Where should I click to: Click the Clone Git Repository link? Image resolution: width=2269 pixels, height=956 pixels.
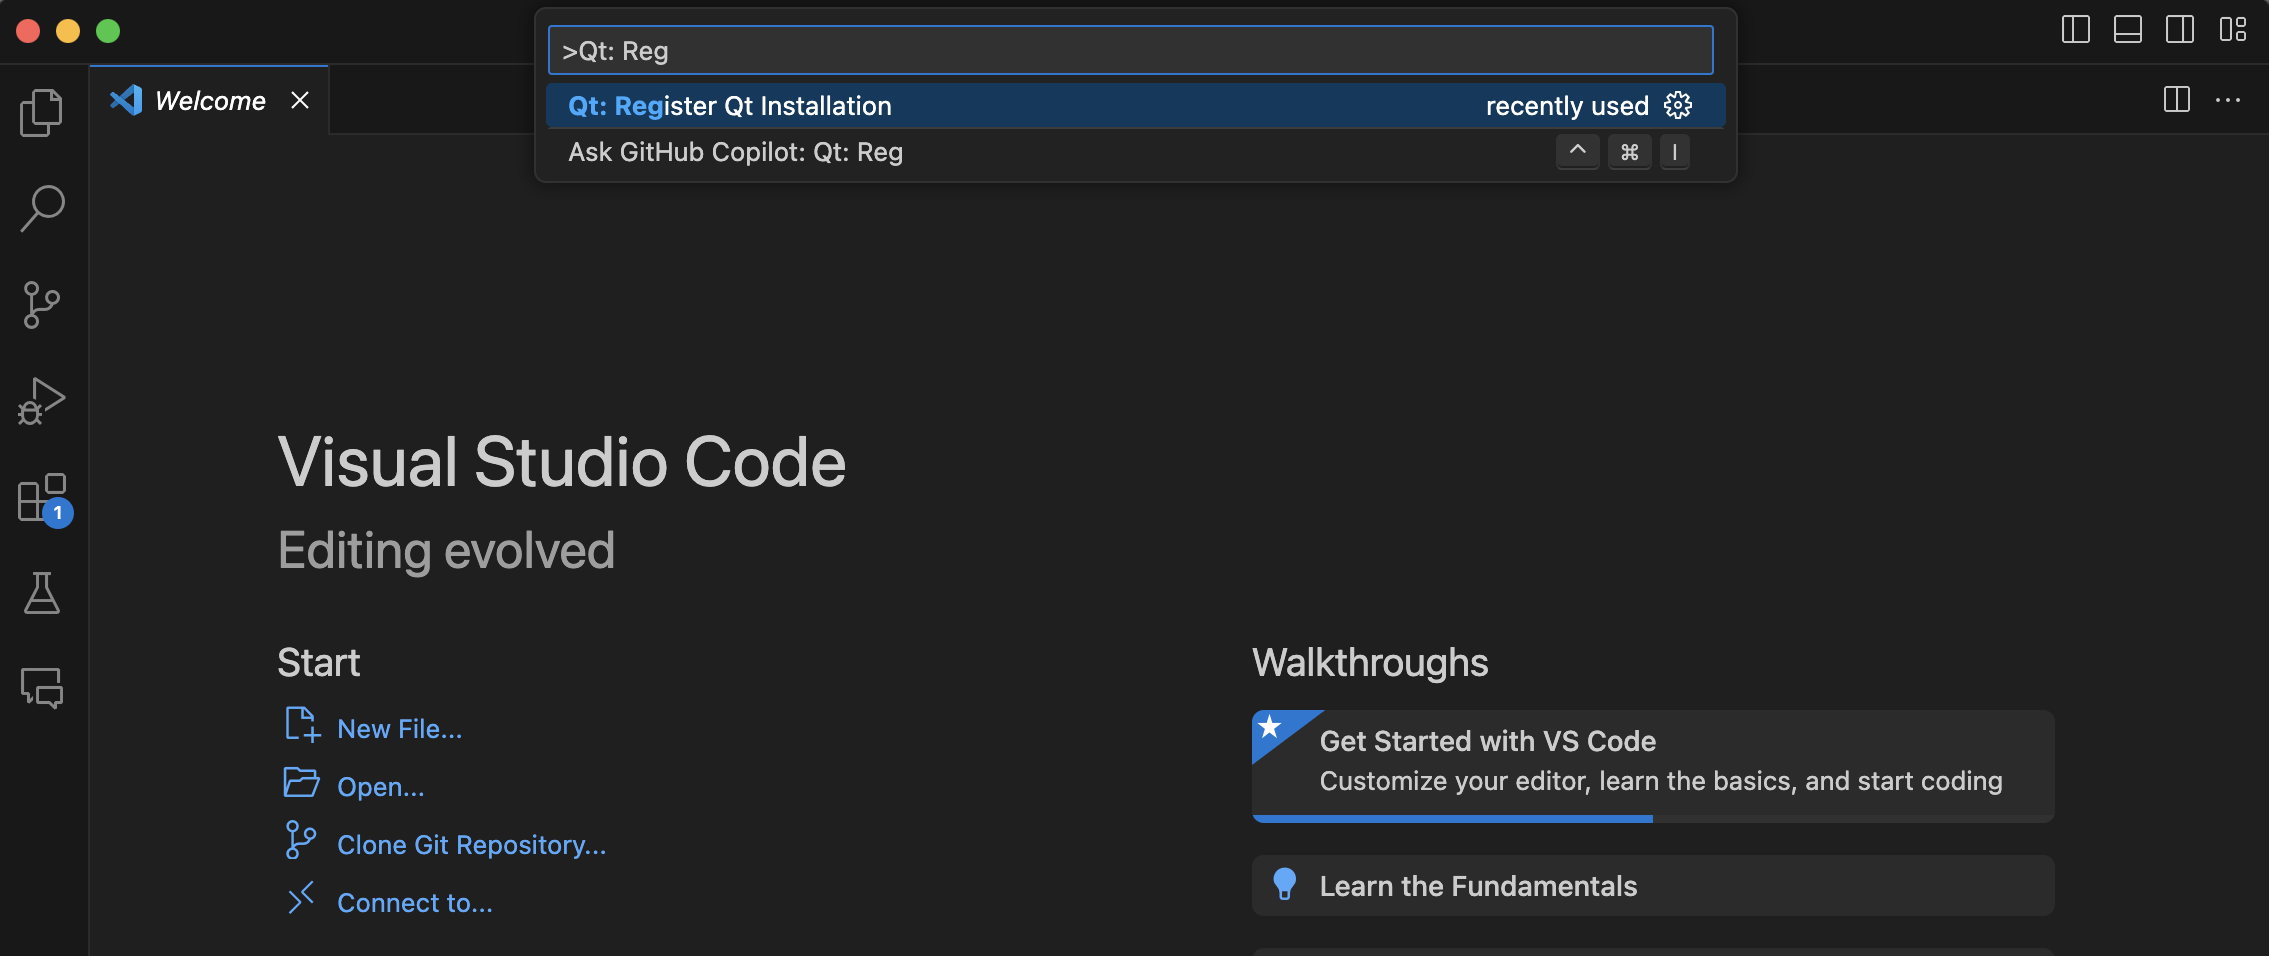[471, 844]
